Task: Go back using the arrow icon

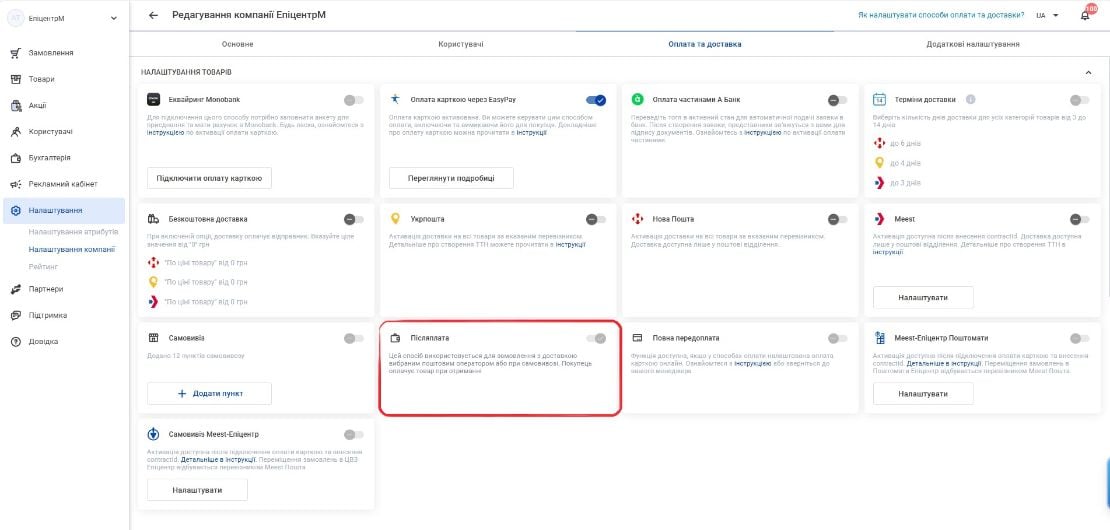Action: click(x=154, y=15)
